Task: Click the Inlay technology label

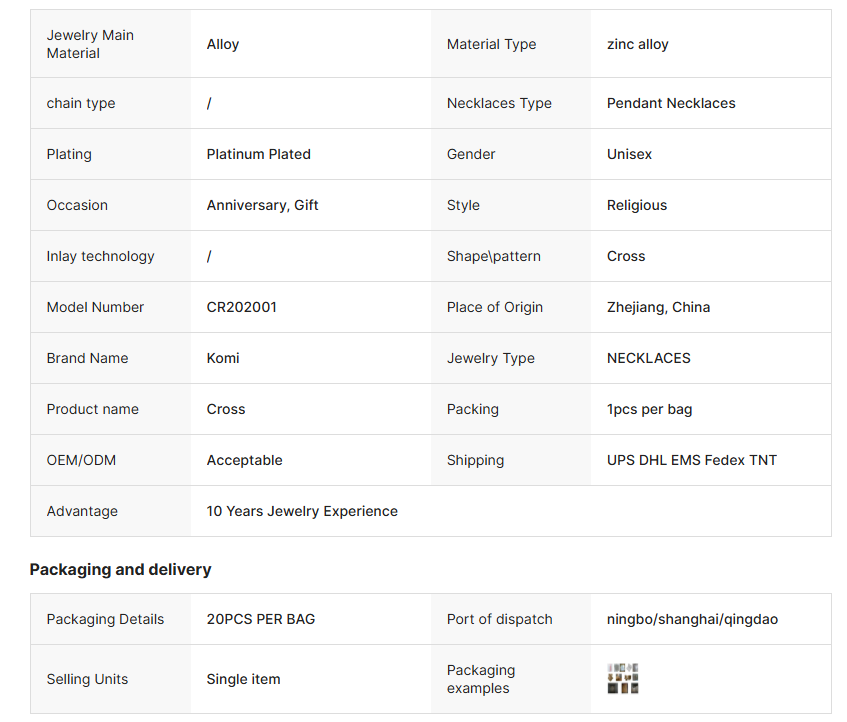Action: click(x=100, y=256)
